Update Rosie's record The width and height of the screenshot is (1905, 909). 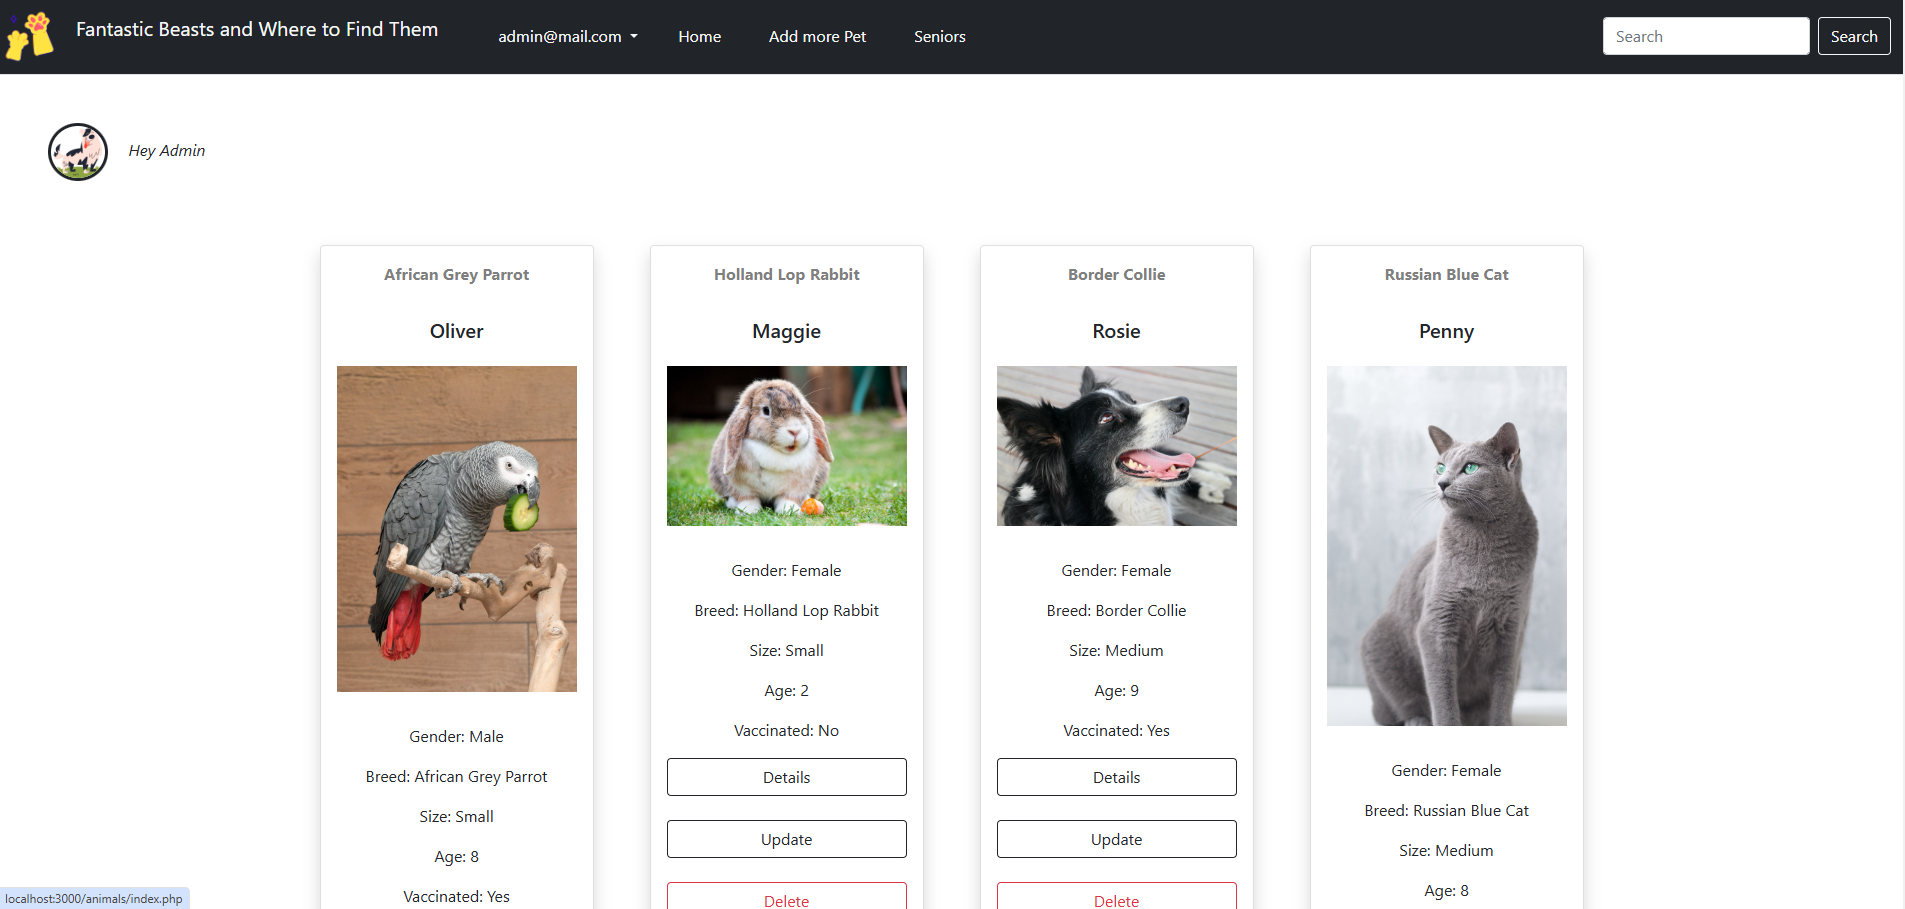(1117, 839)
